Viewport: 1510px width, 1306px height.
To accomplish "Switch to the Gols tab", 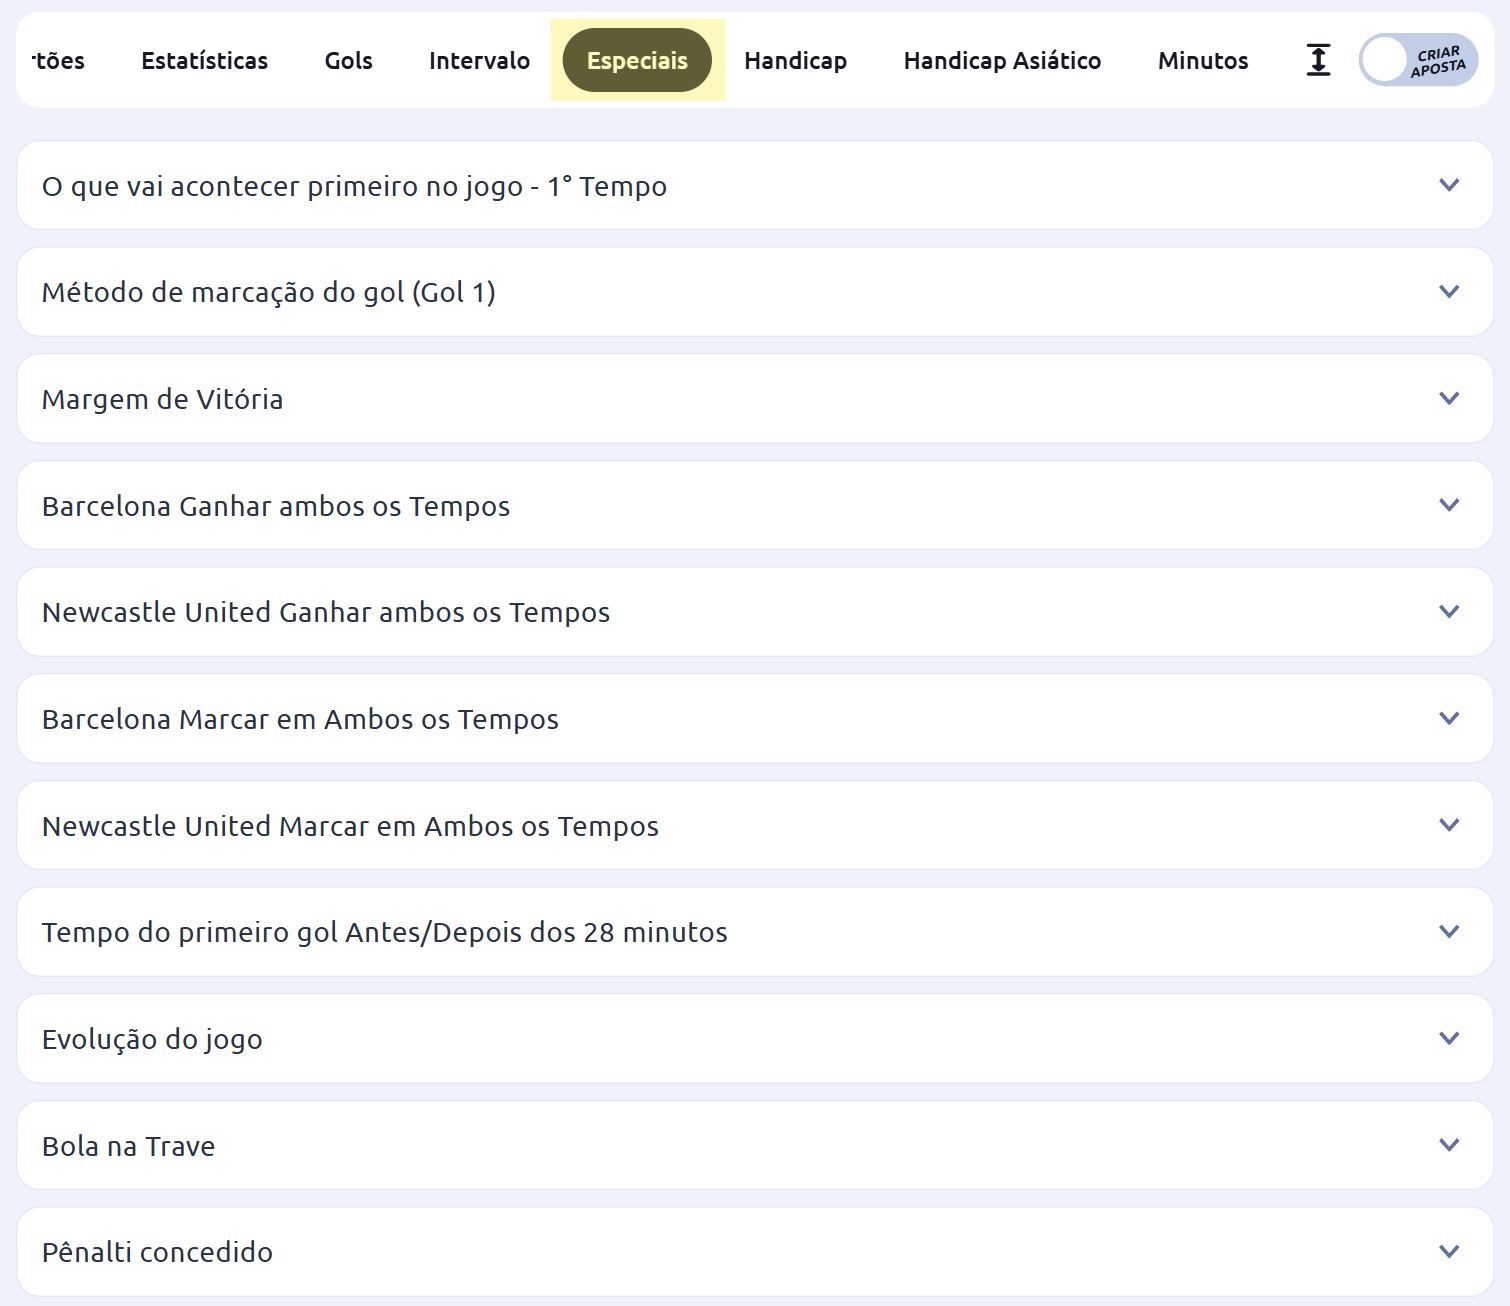I will pyautogui.click(x=348, y=61).
